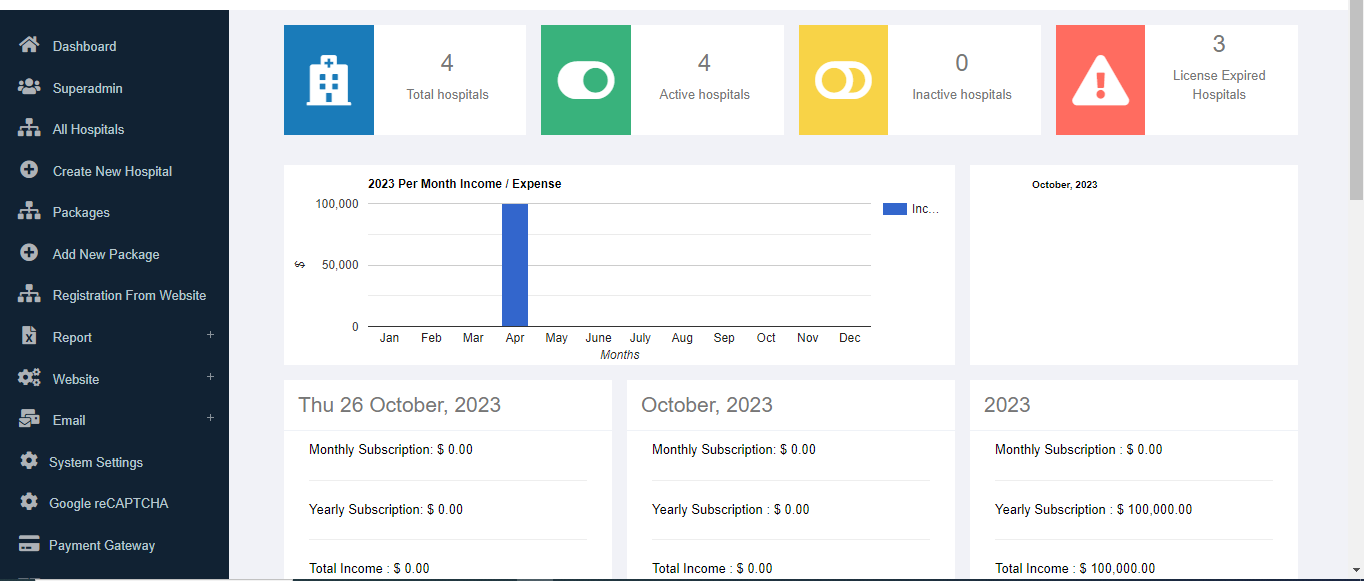This screenshot has height=581, width=1364.
Task: Click the Google reCAPTCHA gear icon
Action: (29, 502)
